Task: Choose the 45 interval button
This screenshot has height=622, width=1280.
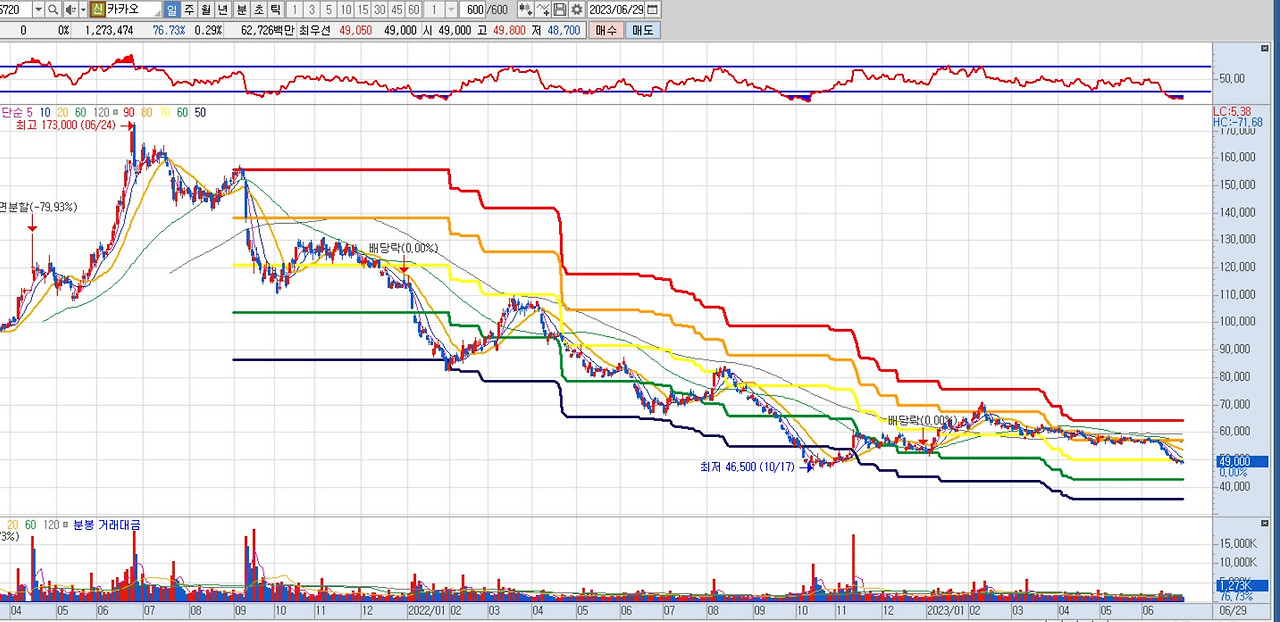Action: coord(397,9)
